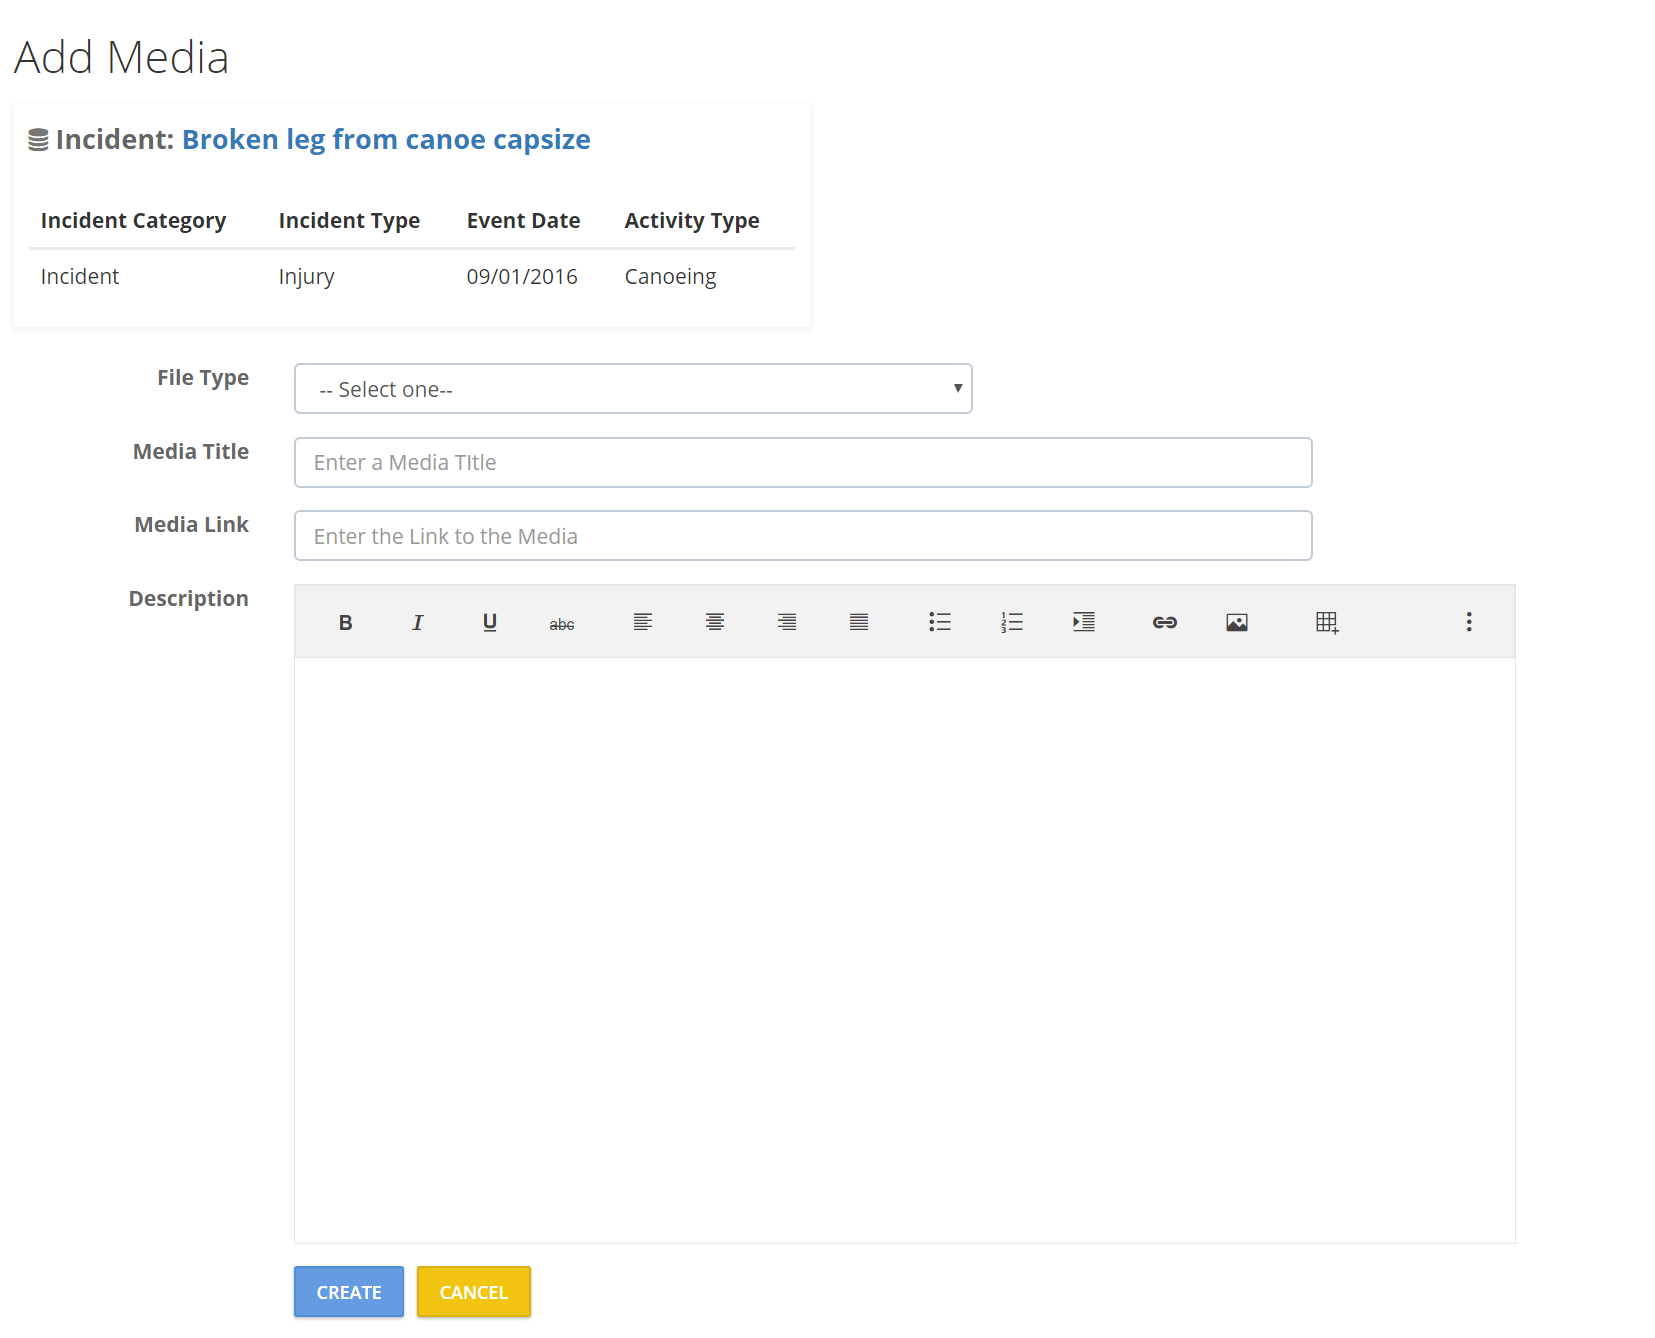Open the Broken leg from canoe capsize link

pos(386,140)
